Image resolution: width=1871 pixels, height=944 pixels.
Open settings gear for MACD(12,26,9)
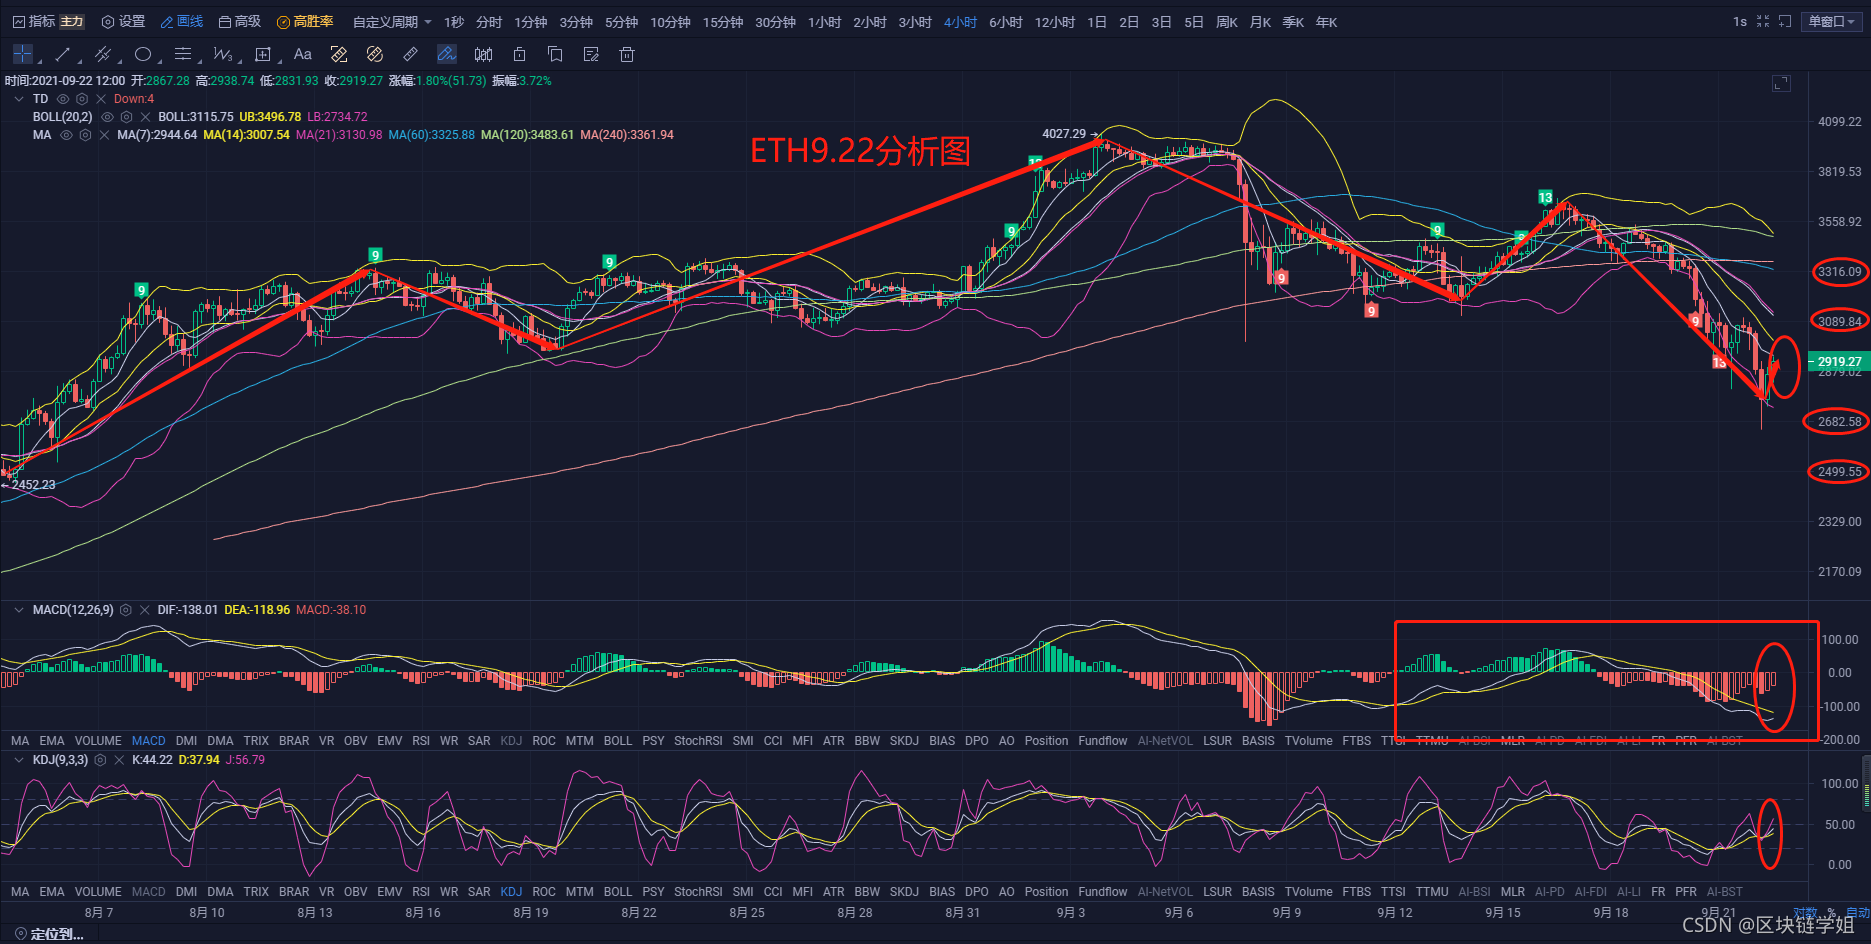coord(126,610)
